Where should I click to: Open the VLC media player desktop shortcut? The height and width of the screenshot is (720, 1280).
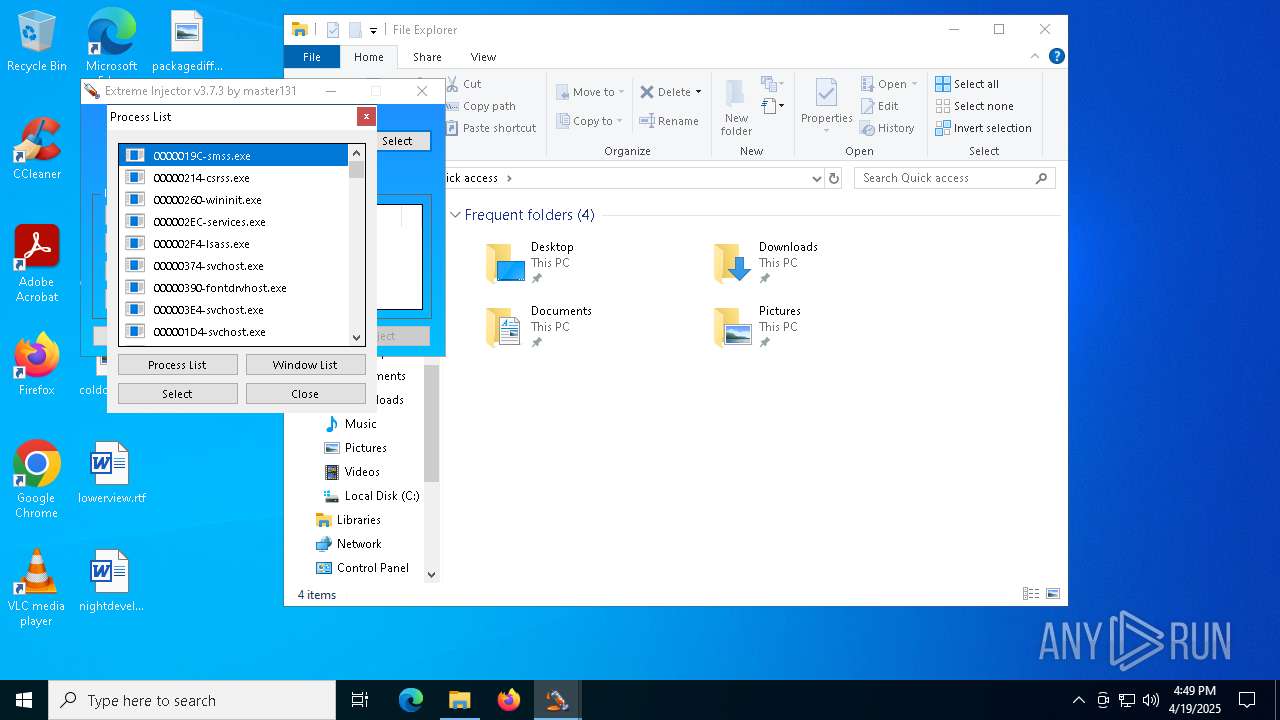36,588
